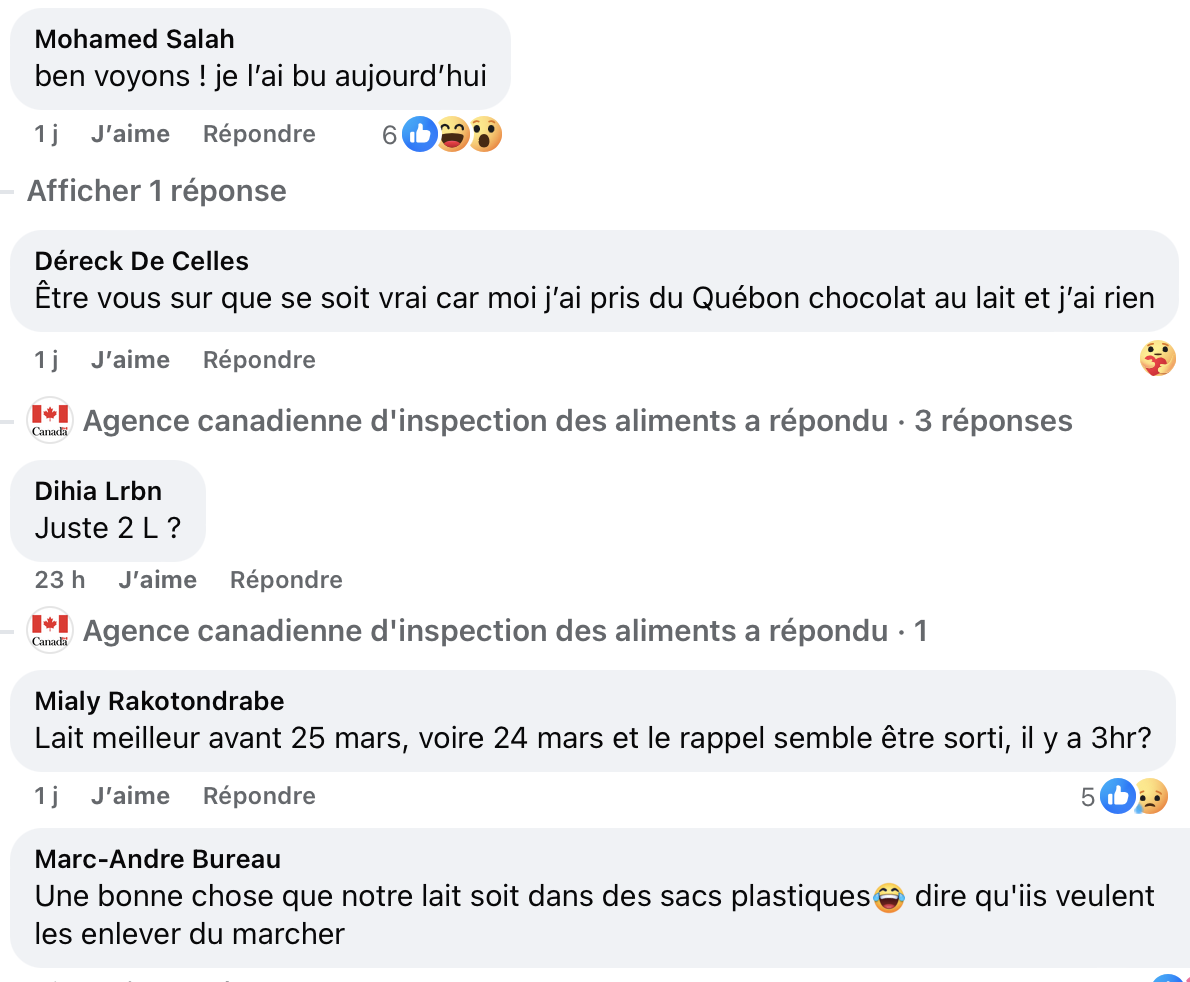1190x982 pixels.
Task: View Mialy Rakotondrabe's profile
Action: click(x=159, y=701)
